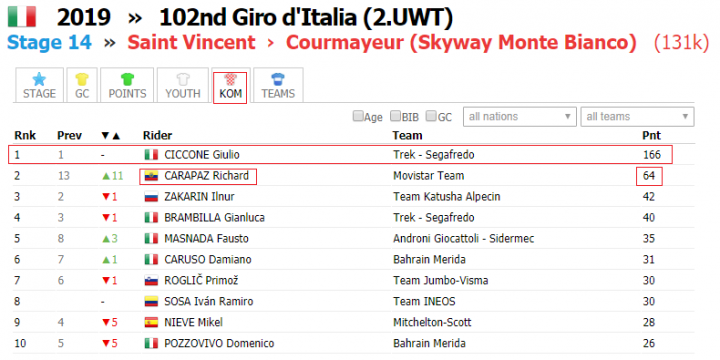Click the 2019 year link
The image size is (720, 360).
click(x=84, y=17)
